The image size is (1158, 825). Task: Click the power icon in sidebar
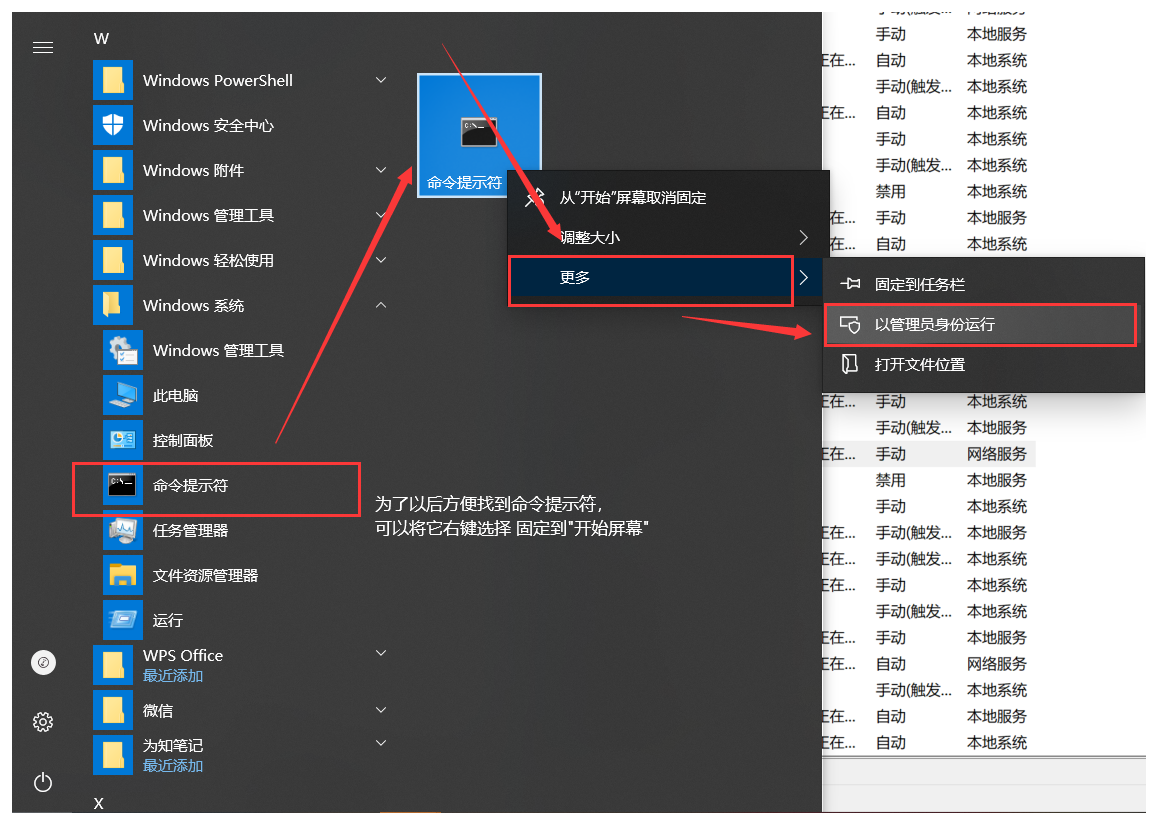pos(43,781)
